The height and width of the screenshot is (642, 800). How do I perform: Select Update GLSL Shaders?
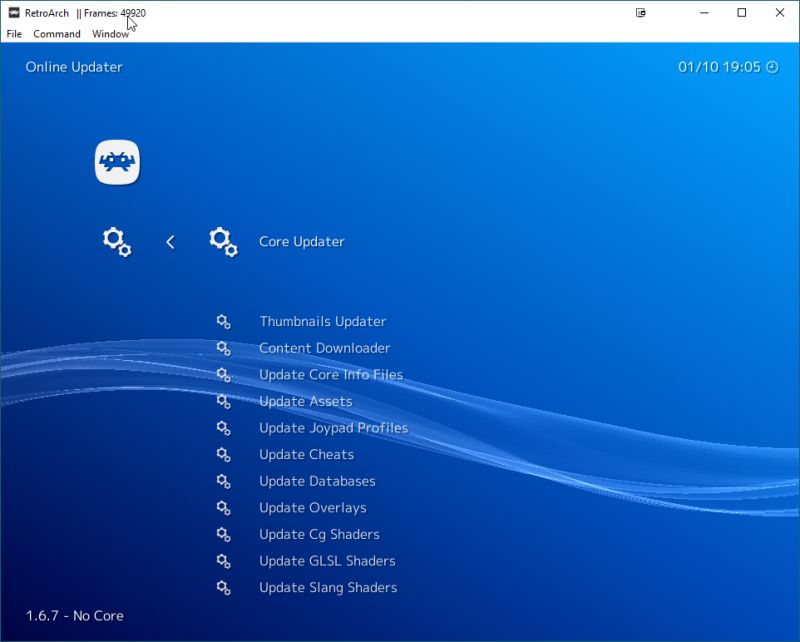point(326,561)
